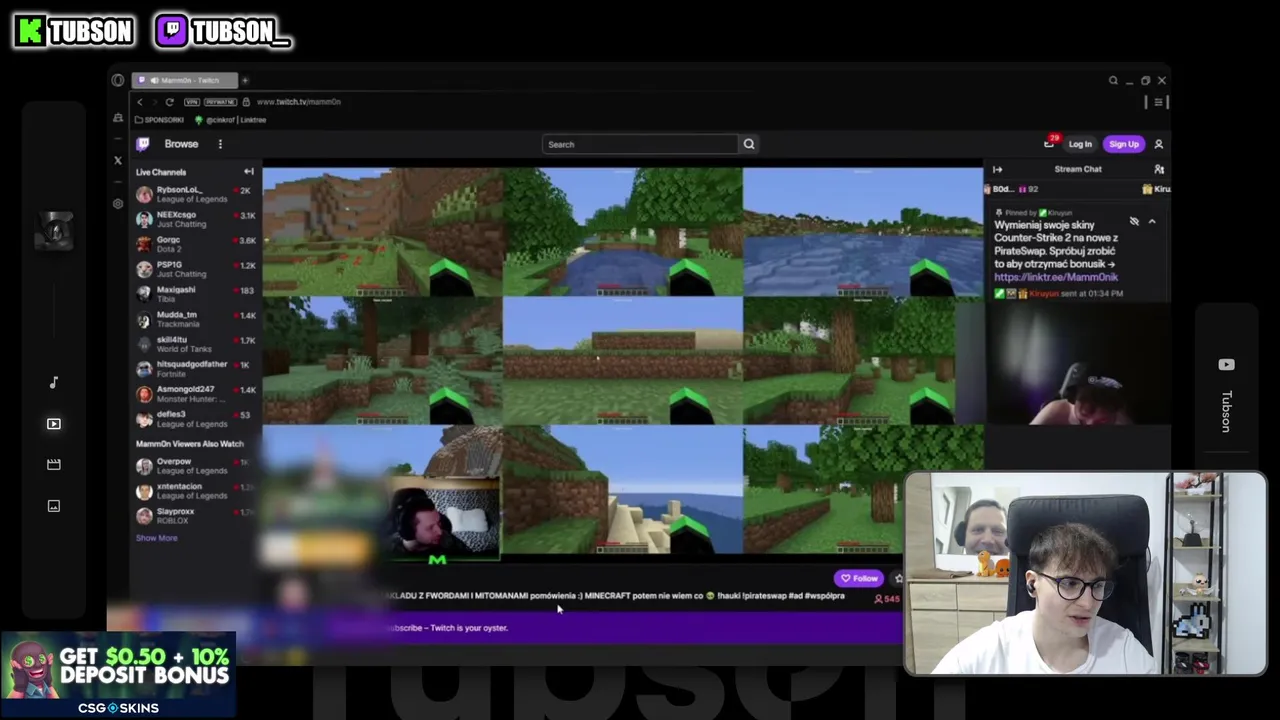This screenshot has width=1280, height=720.
Task: Open the user profile icon menu
Action: click(1158, 144)
